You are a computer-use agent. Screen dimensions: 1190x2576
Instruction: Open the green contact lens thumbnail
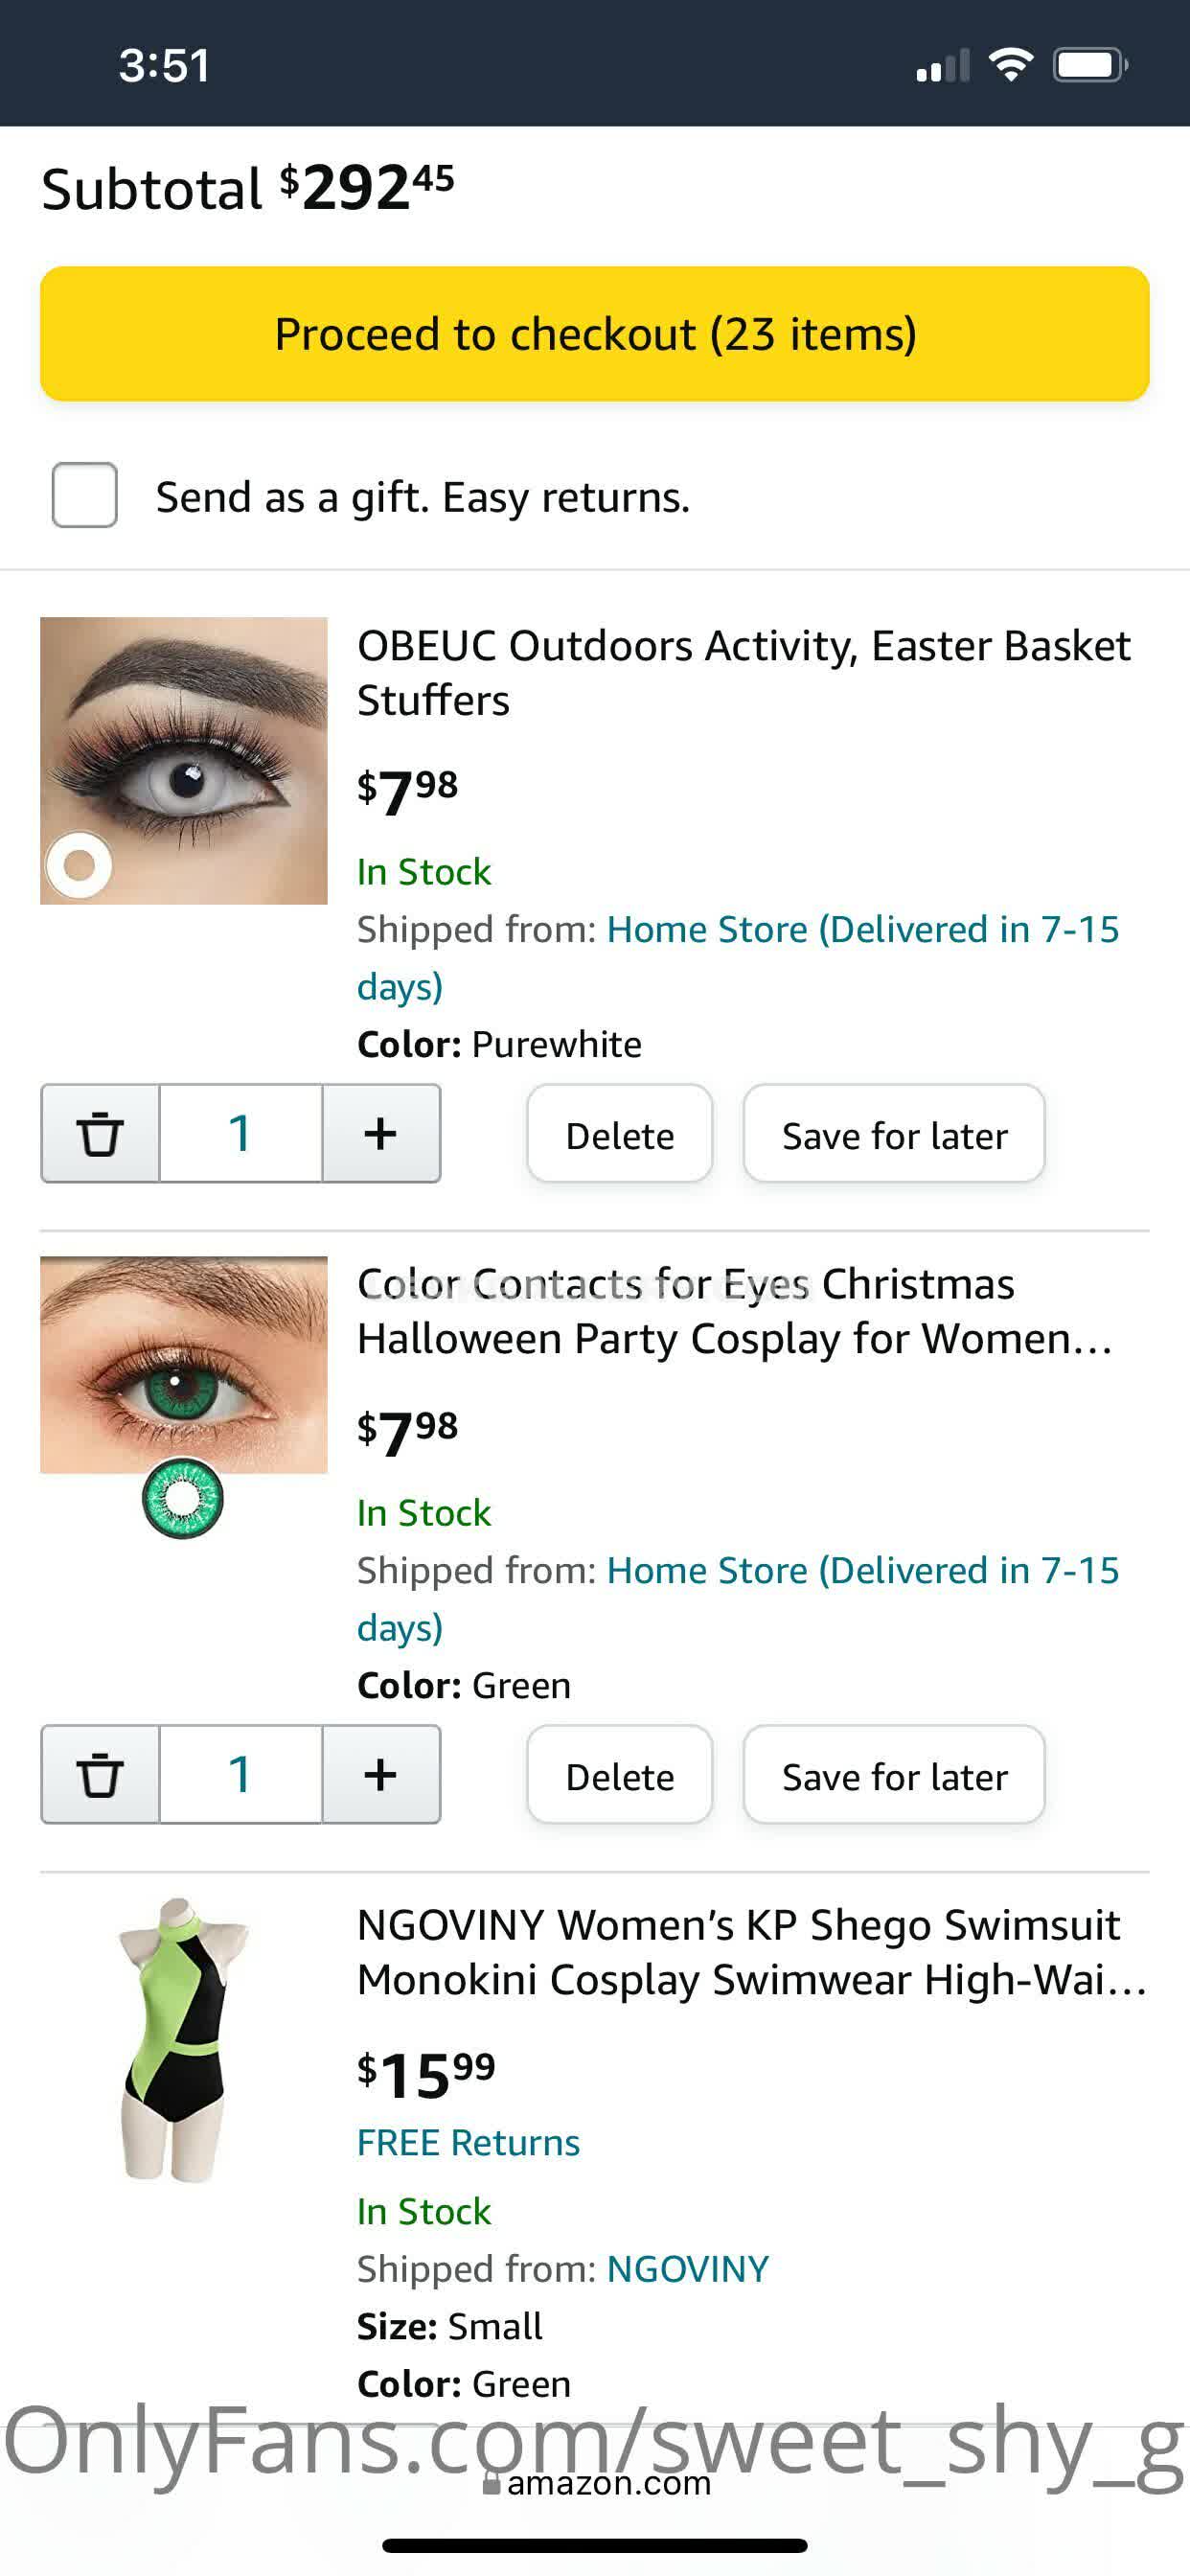184,1390
